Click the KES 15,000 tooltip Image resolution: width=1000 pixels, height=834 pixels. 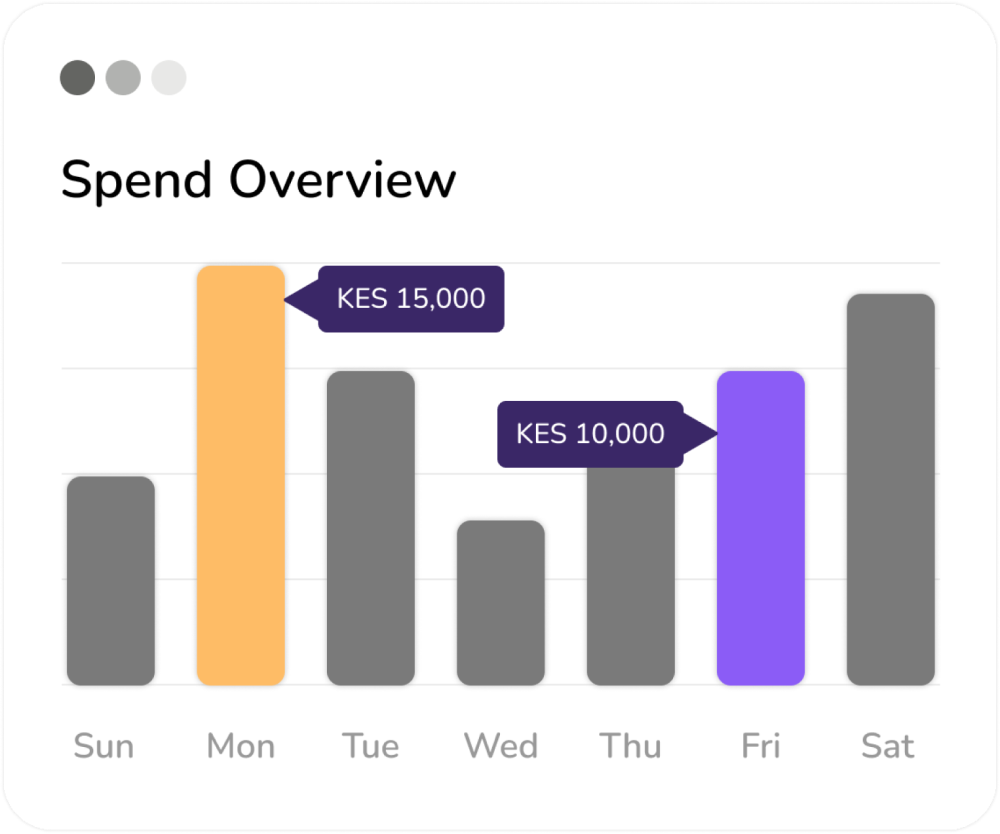410,298
